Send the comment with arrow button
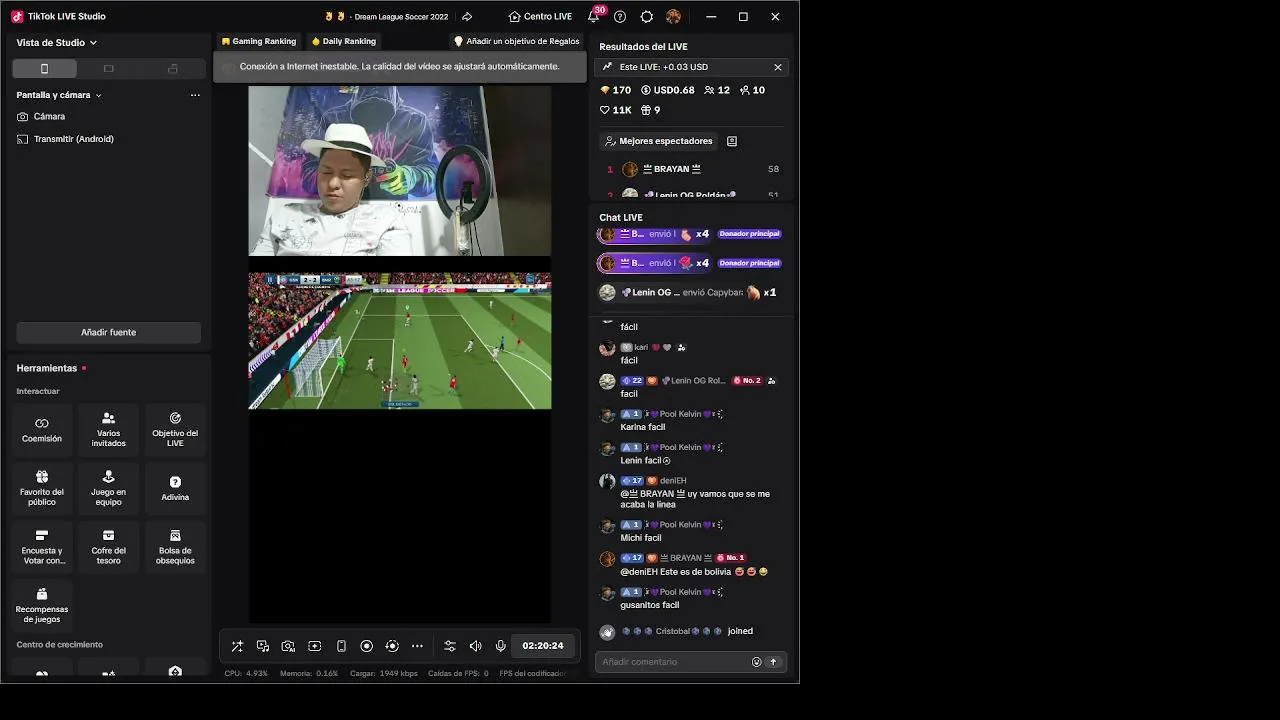The image size is (1280, 720). click(x=773, y=662)
